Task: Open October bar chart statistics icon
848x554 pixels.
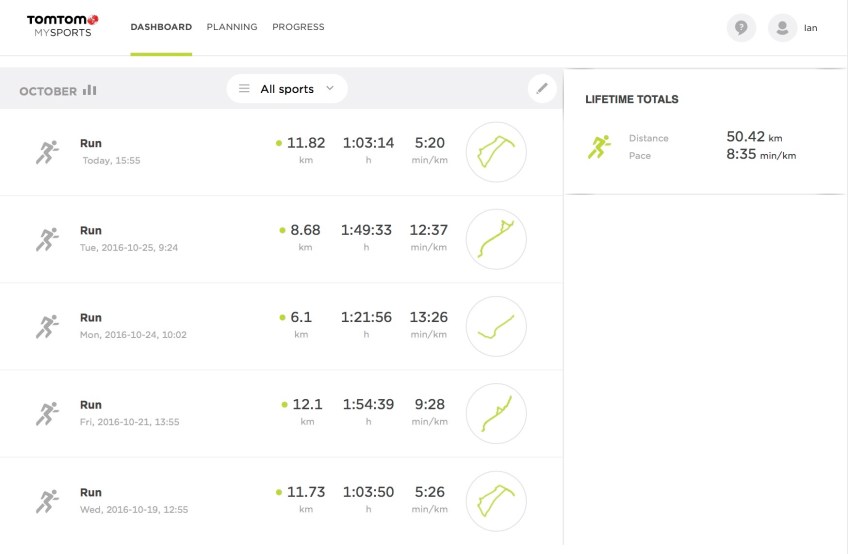Action: [90, 90]
